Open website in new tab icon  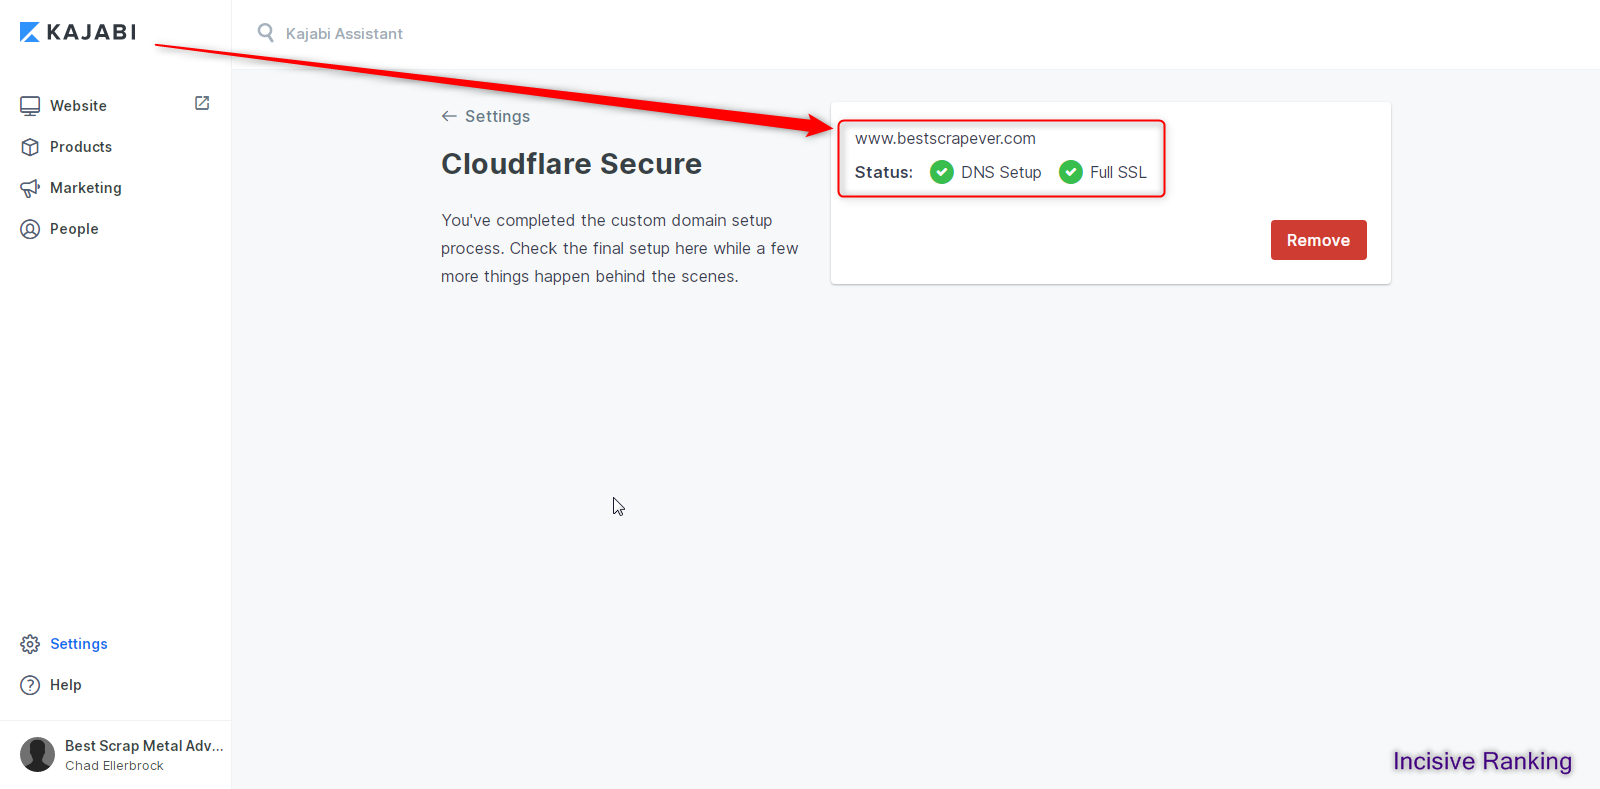pyautogui.click(x=202, y=103)
